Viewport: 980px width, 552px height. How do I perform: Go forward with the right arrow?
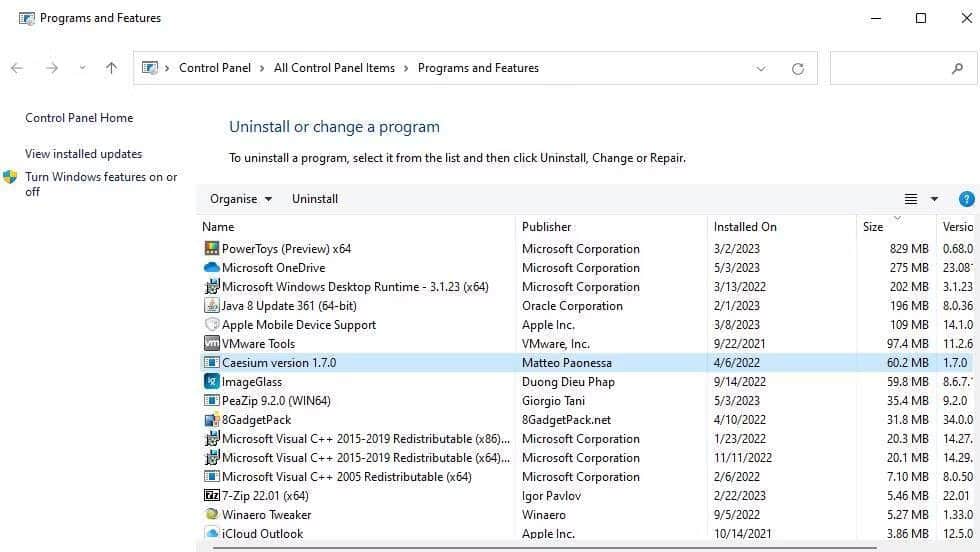[x=52, y=68]
